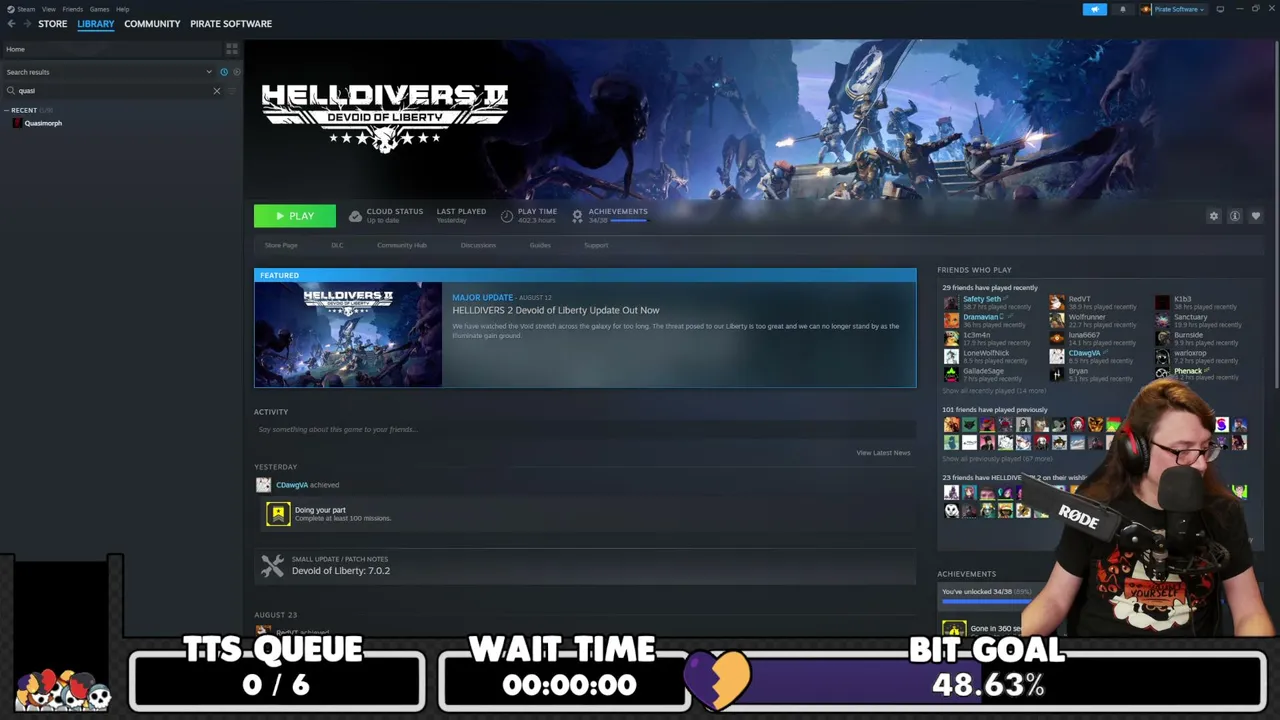Open Devoid of Liberty 7.0.2 patch notes
1280x720 pixels.
[341, 571]
